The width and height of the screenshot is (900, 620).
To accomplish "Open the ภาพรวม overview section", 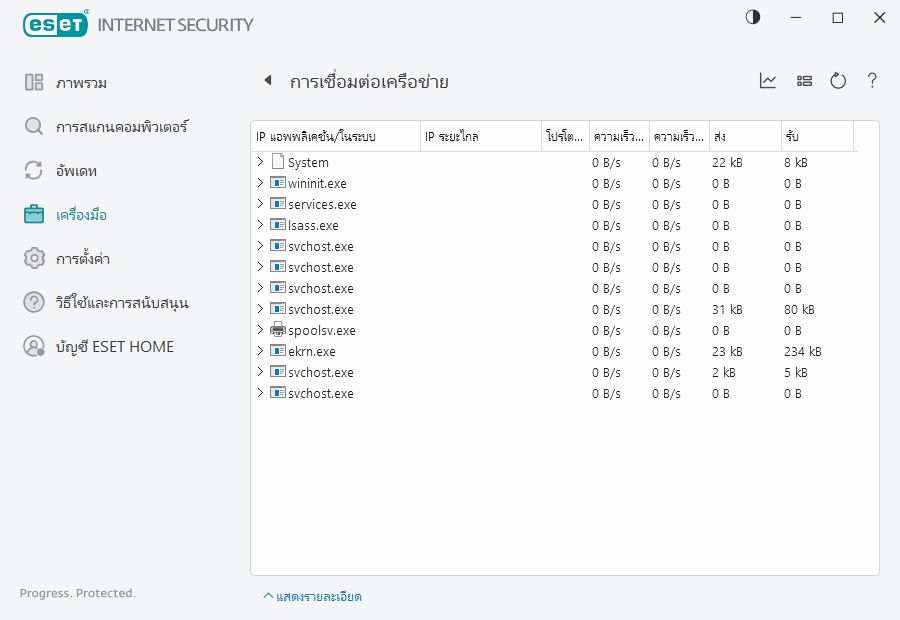I will point(81,83).
